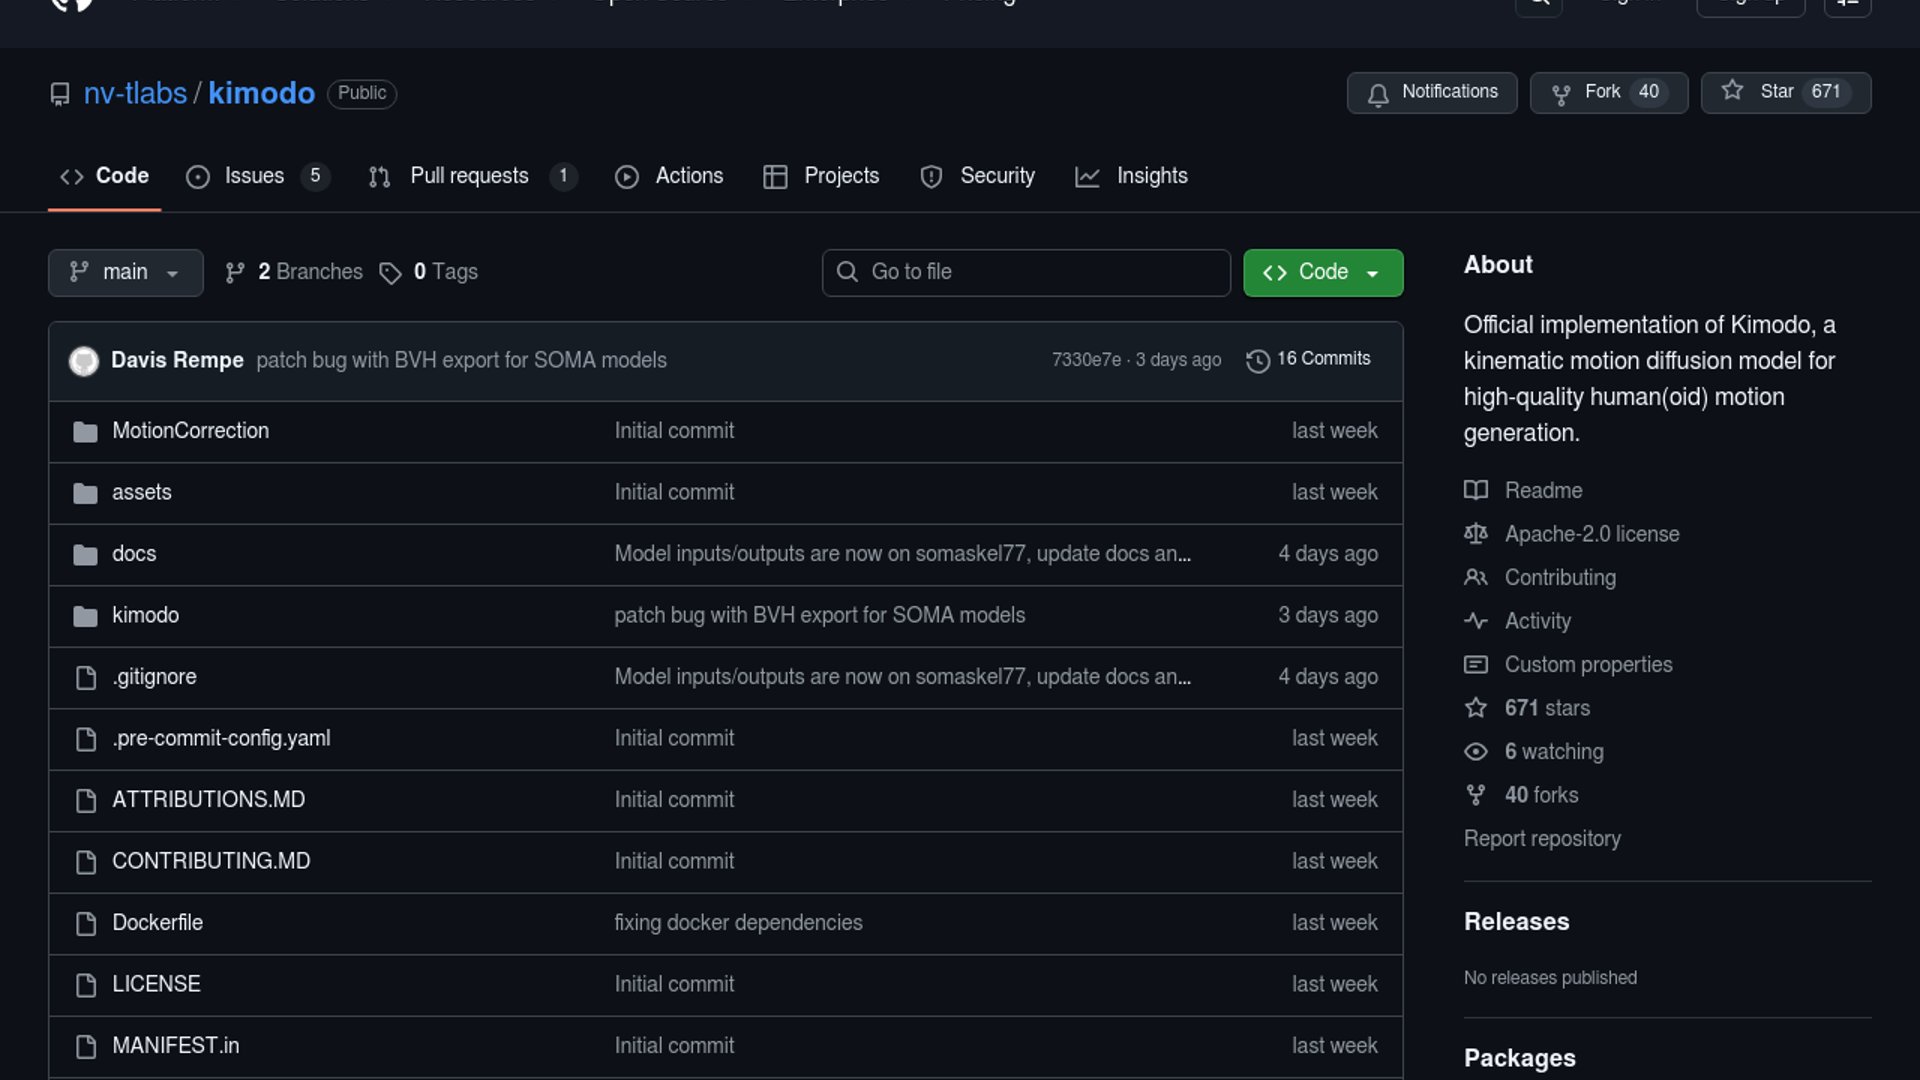
Task: Open the commit history clock icon
Action: [1257, 360]
